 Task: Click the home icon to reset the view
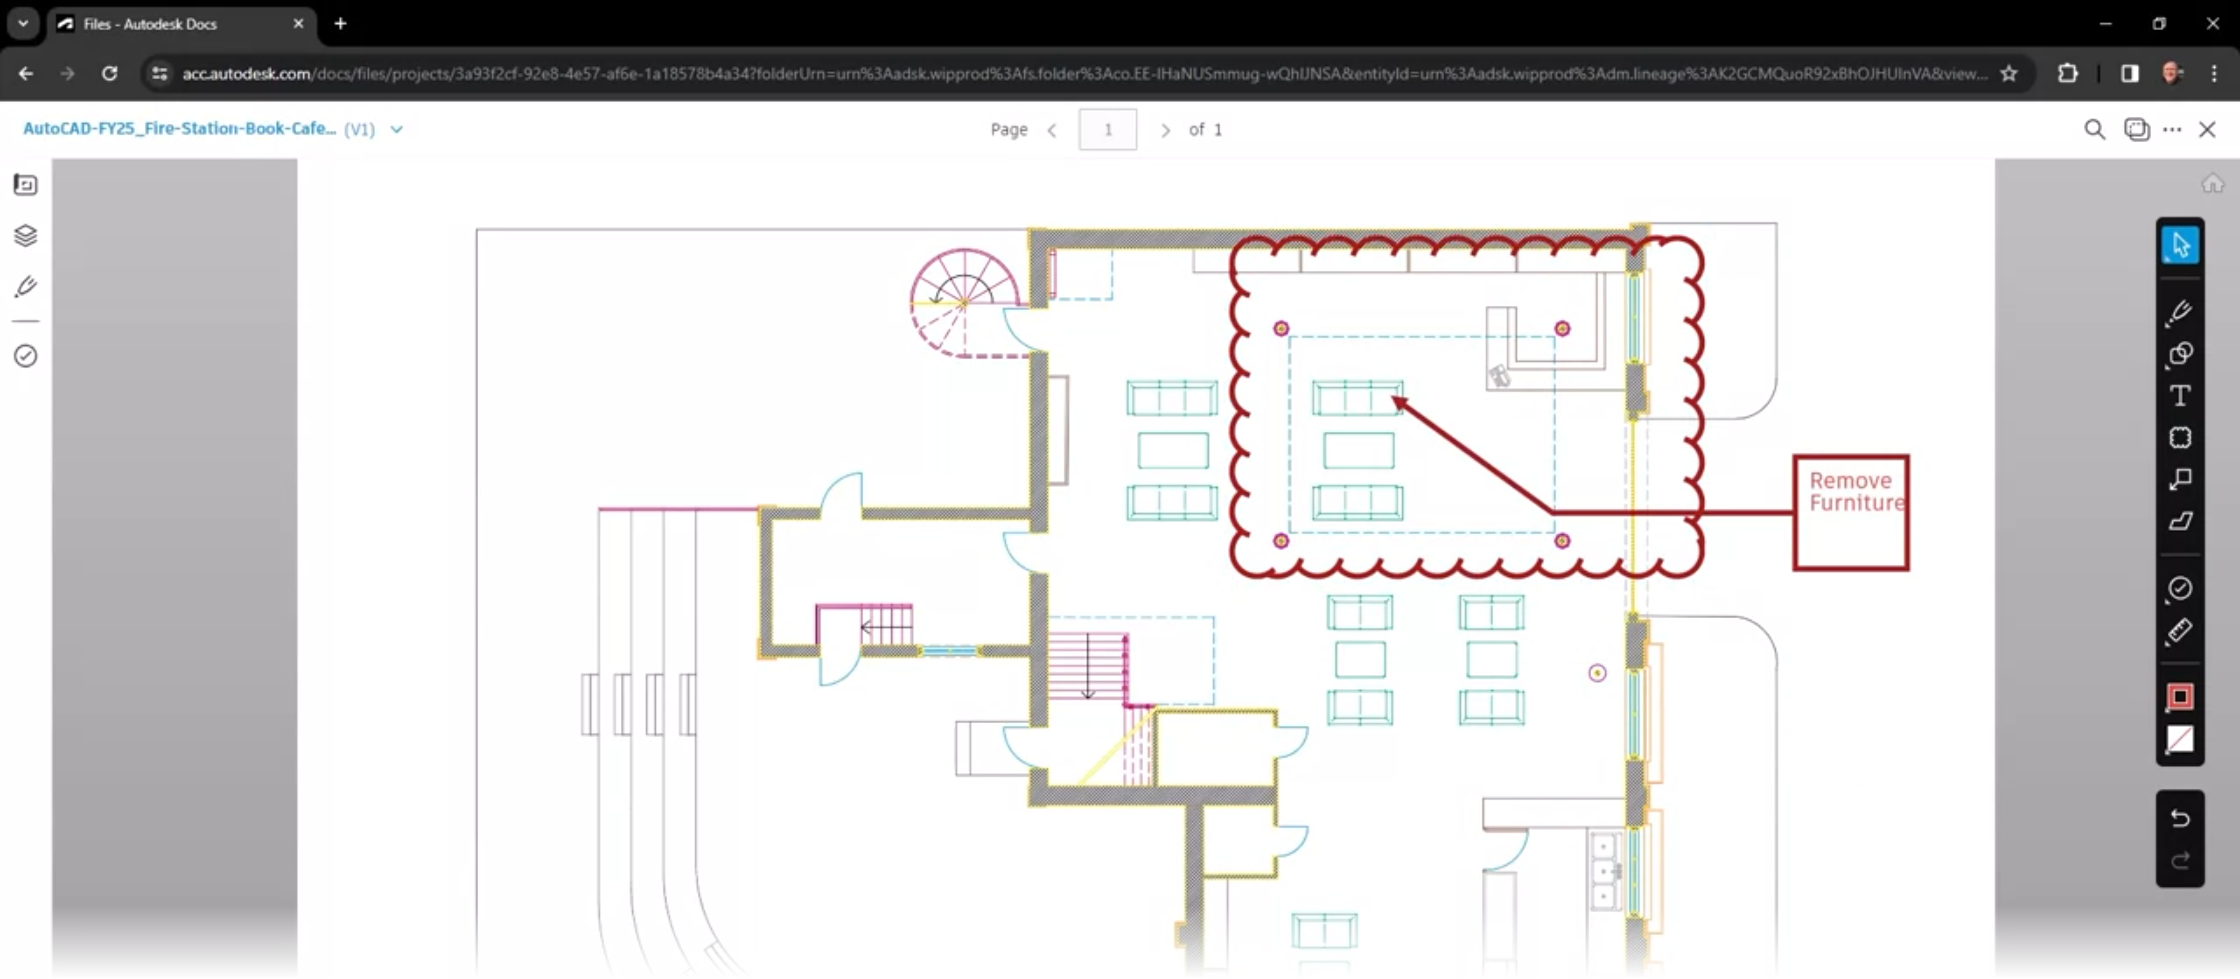click(x=2212, y=183)
